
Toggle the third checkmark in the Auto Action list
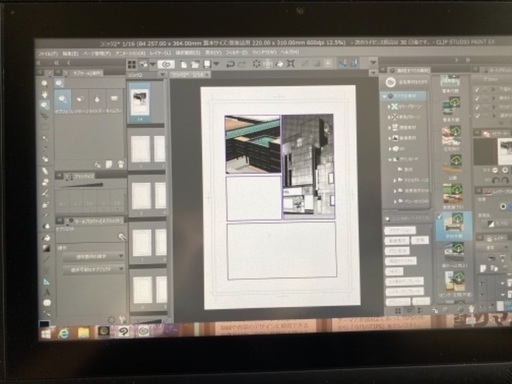coord(477,107)
